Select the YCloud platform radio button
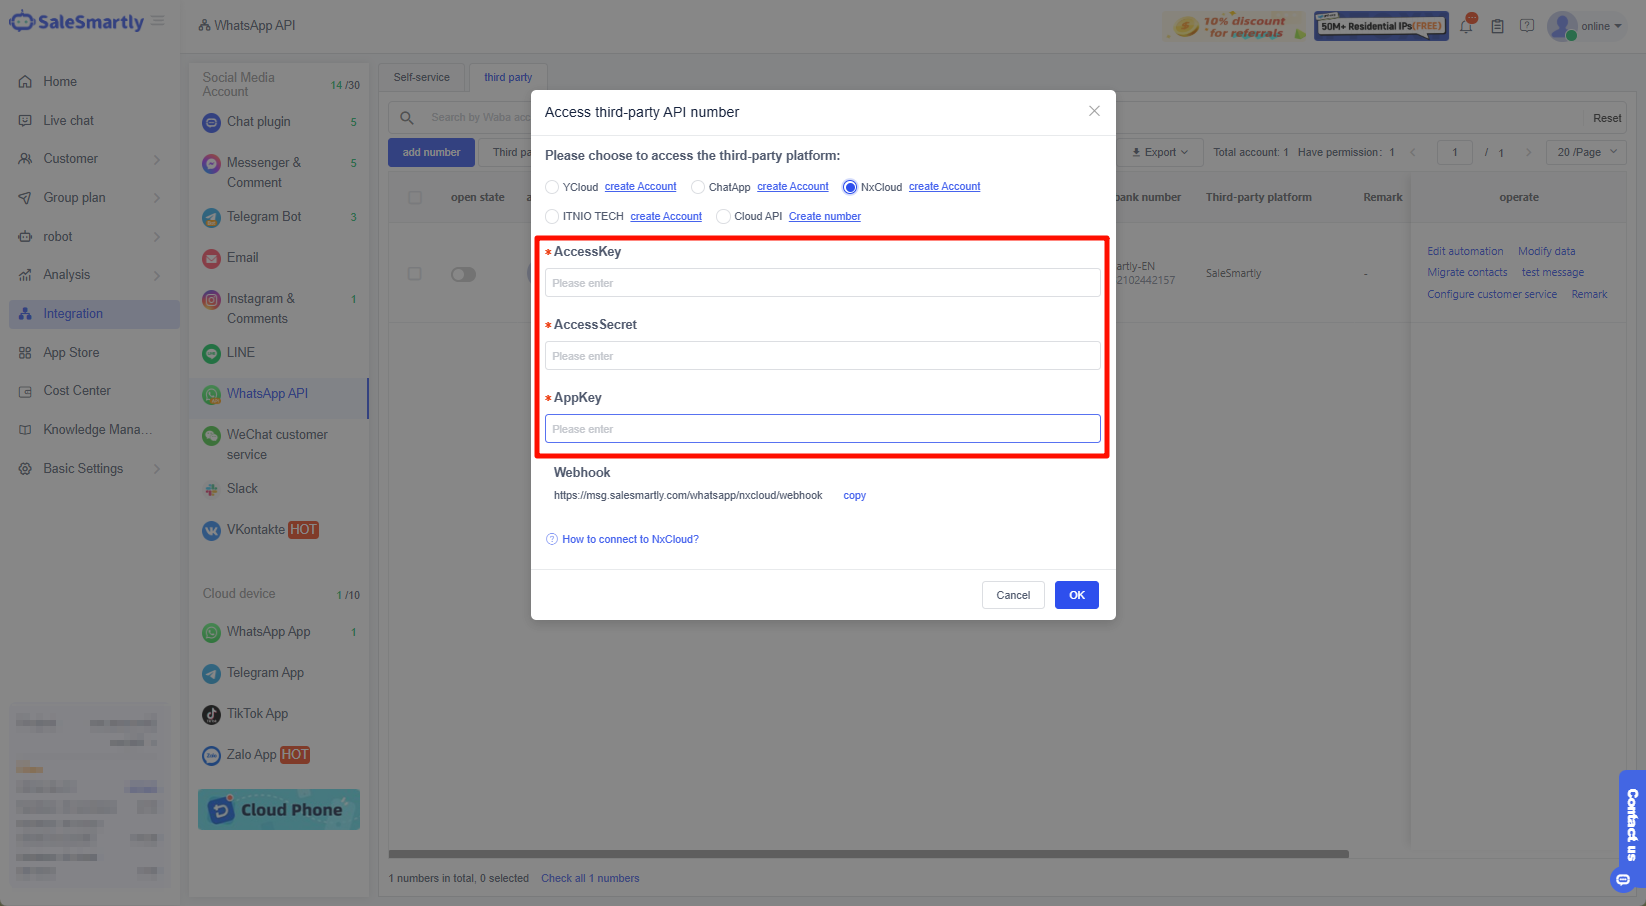Viewport: 1646px width, 906px height. (x=551, y=186)
